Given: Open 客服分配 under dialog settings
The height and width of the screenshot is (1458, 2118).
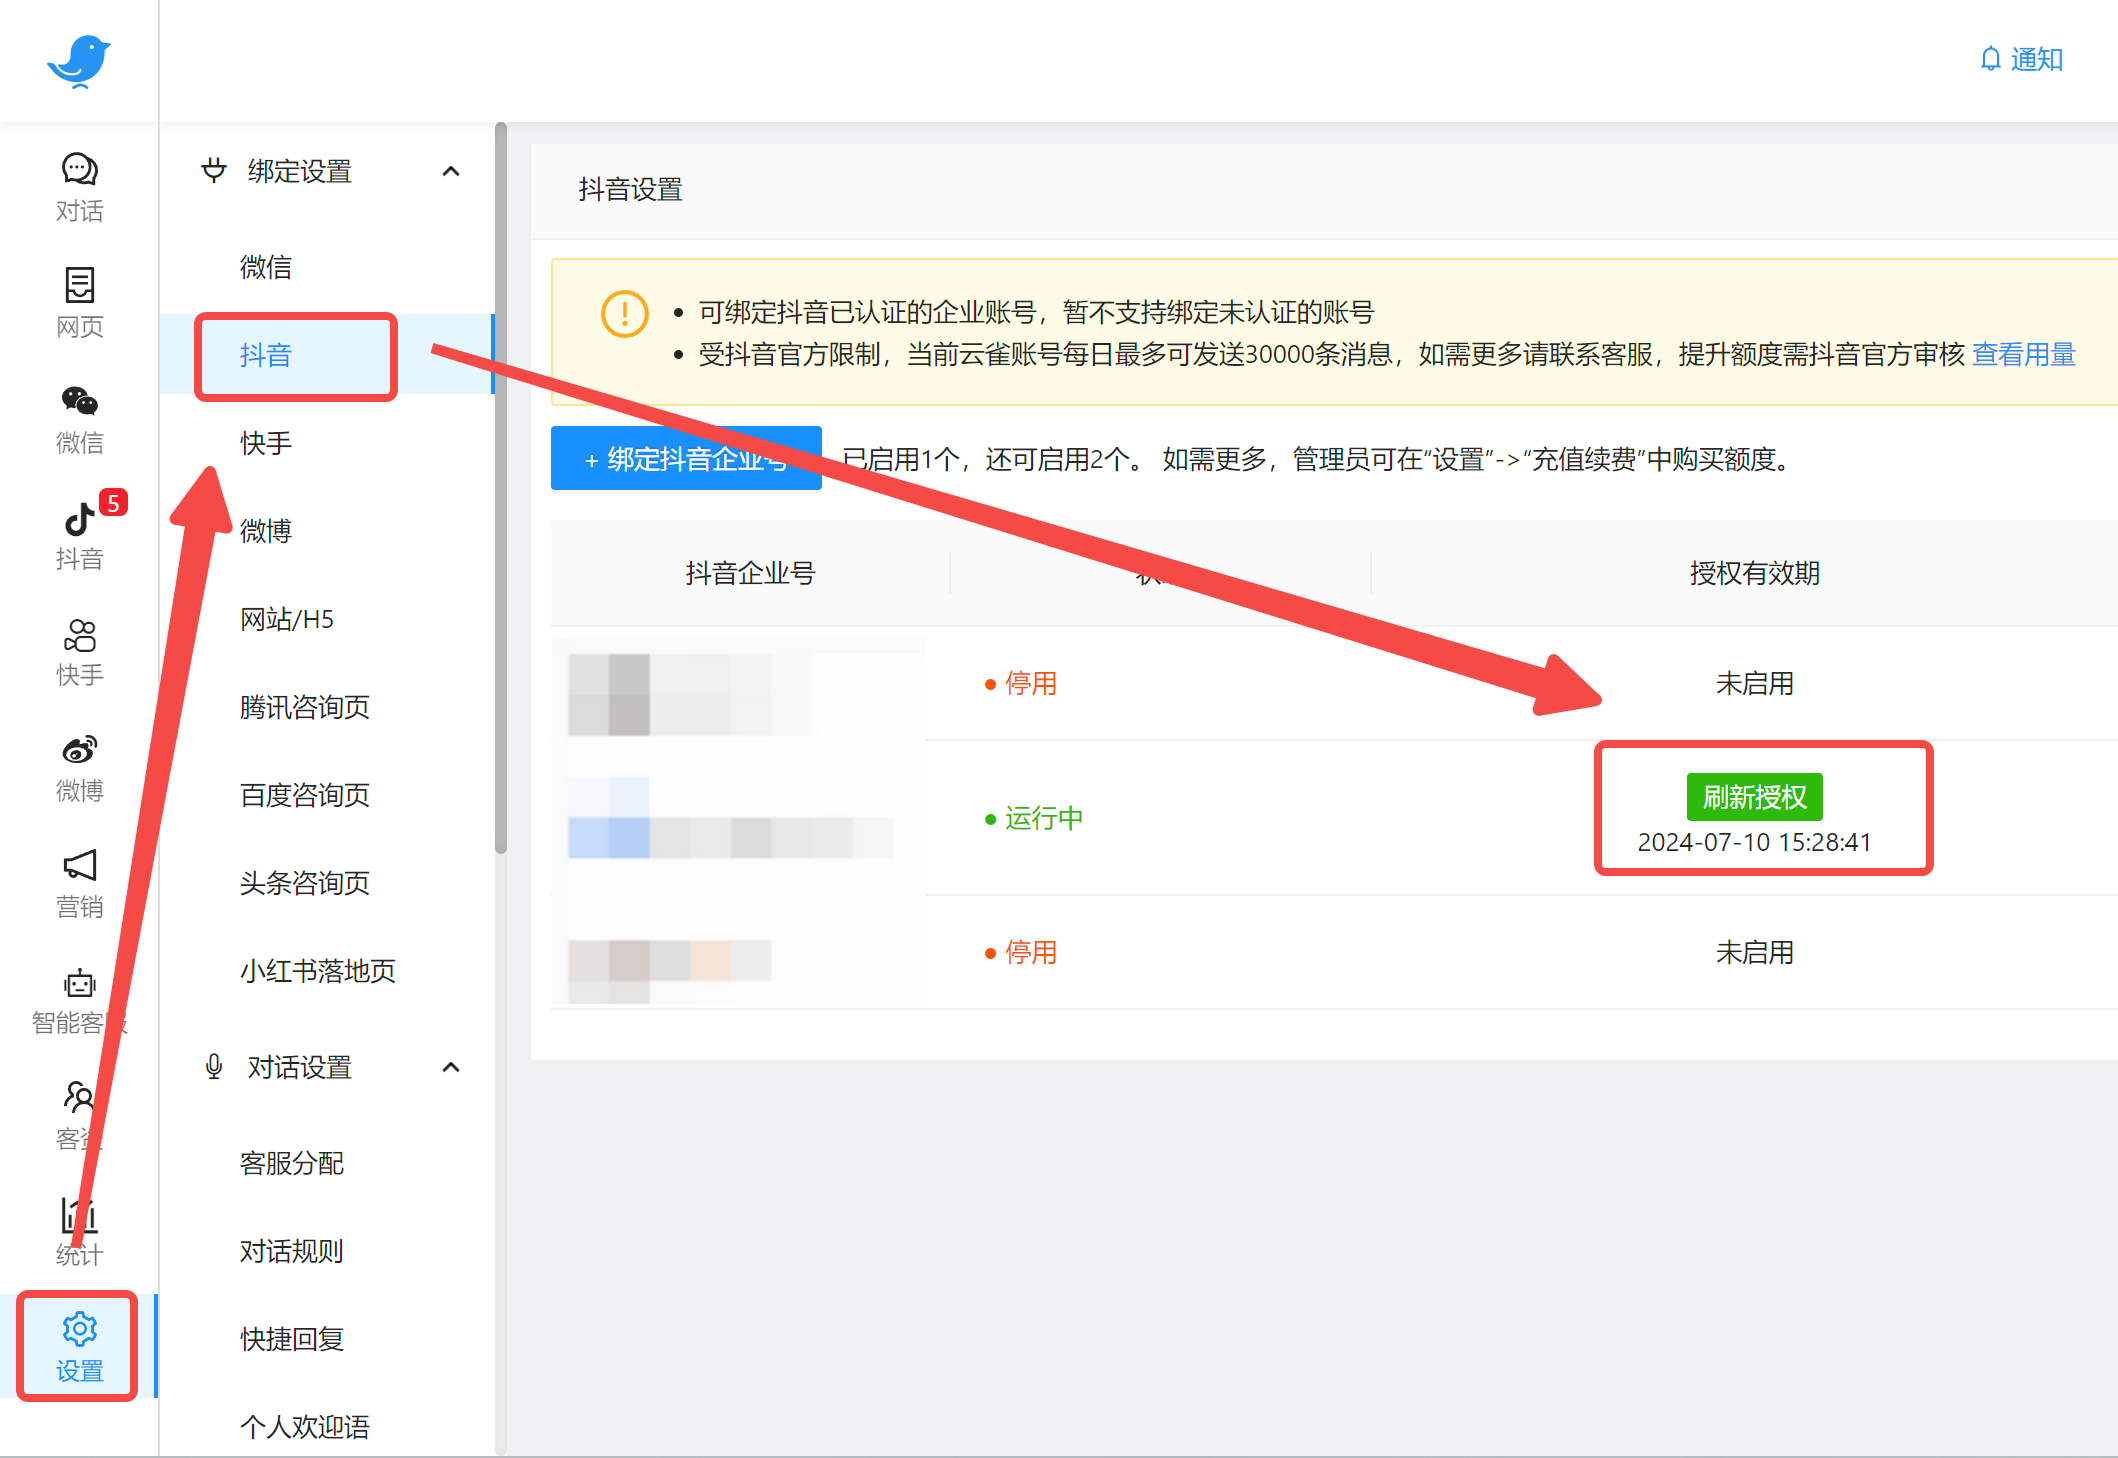Looking at the screenshot, I should (292, 1163).
